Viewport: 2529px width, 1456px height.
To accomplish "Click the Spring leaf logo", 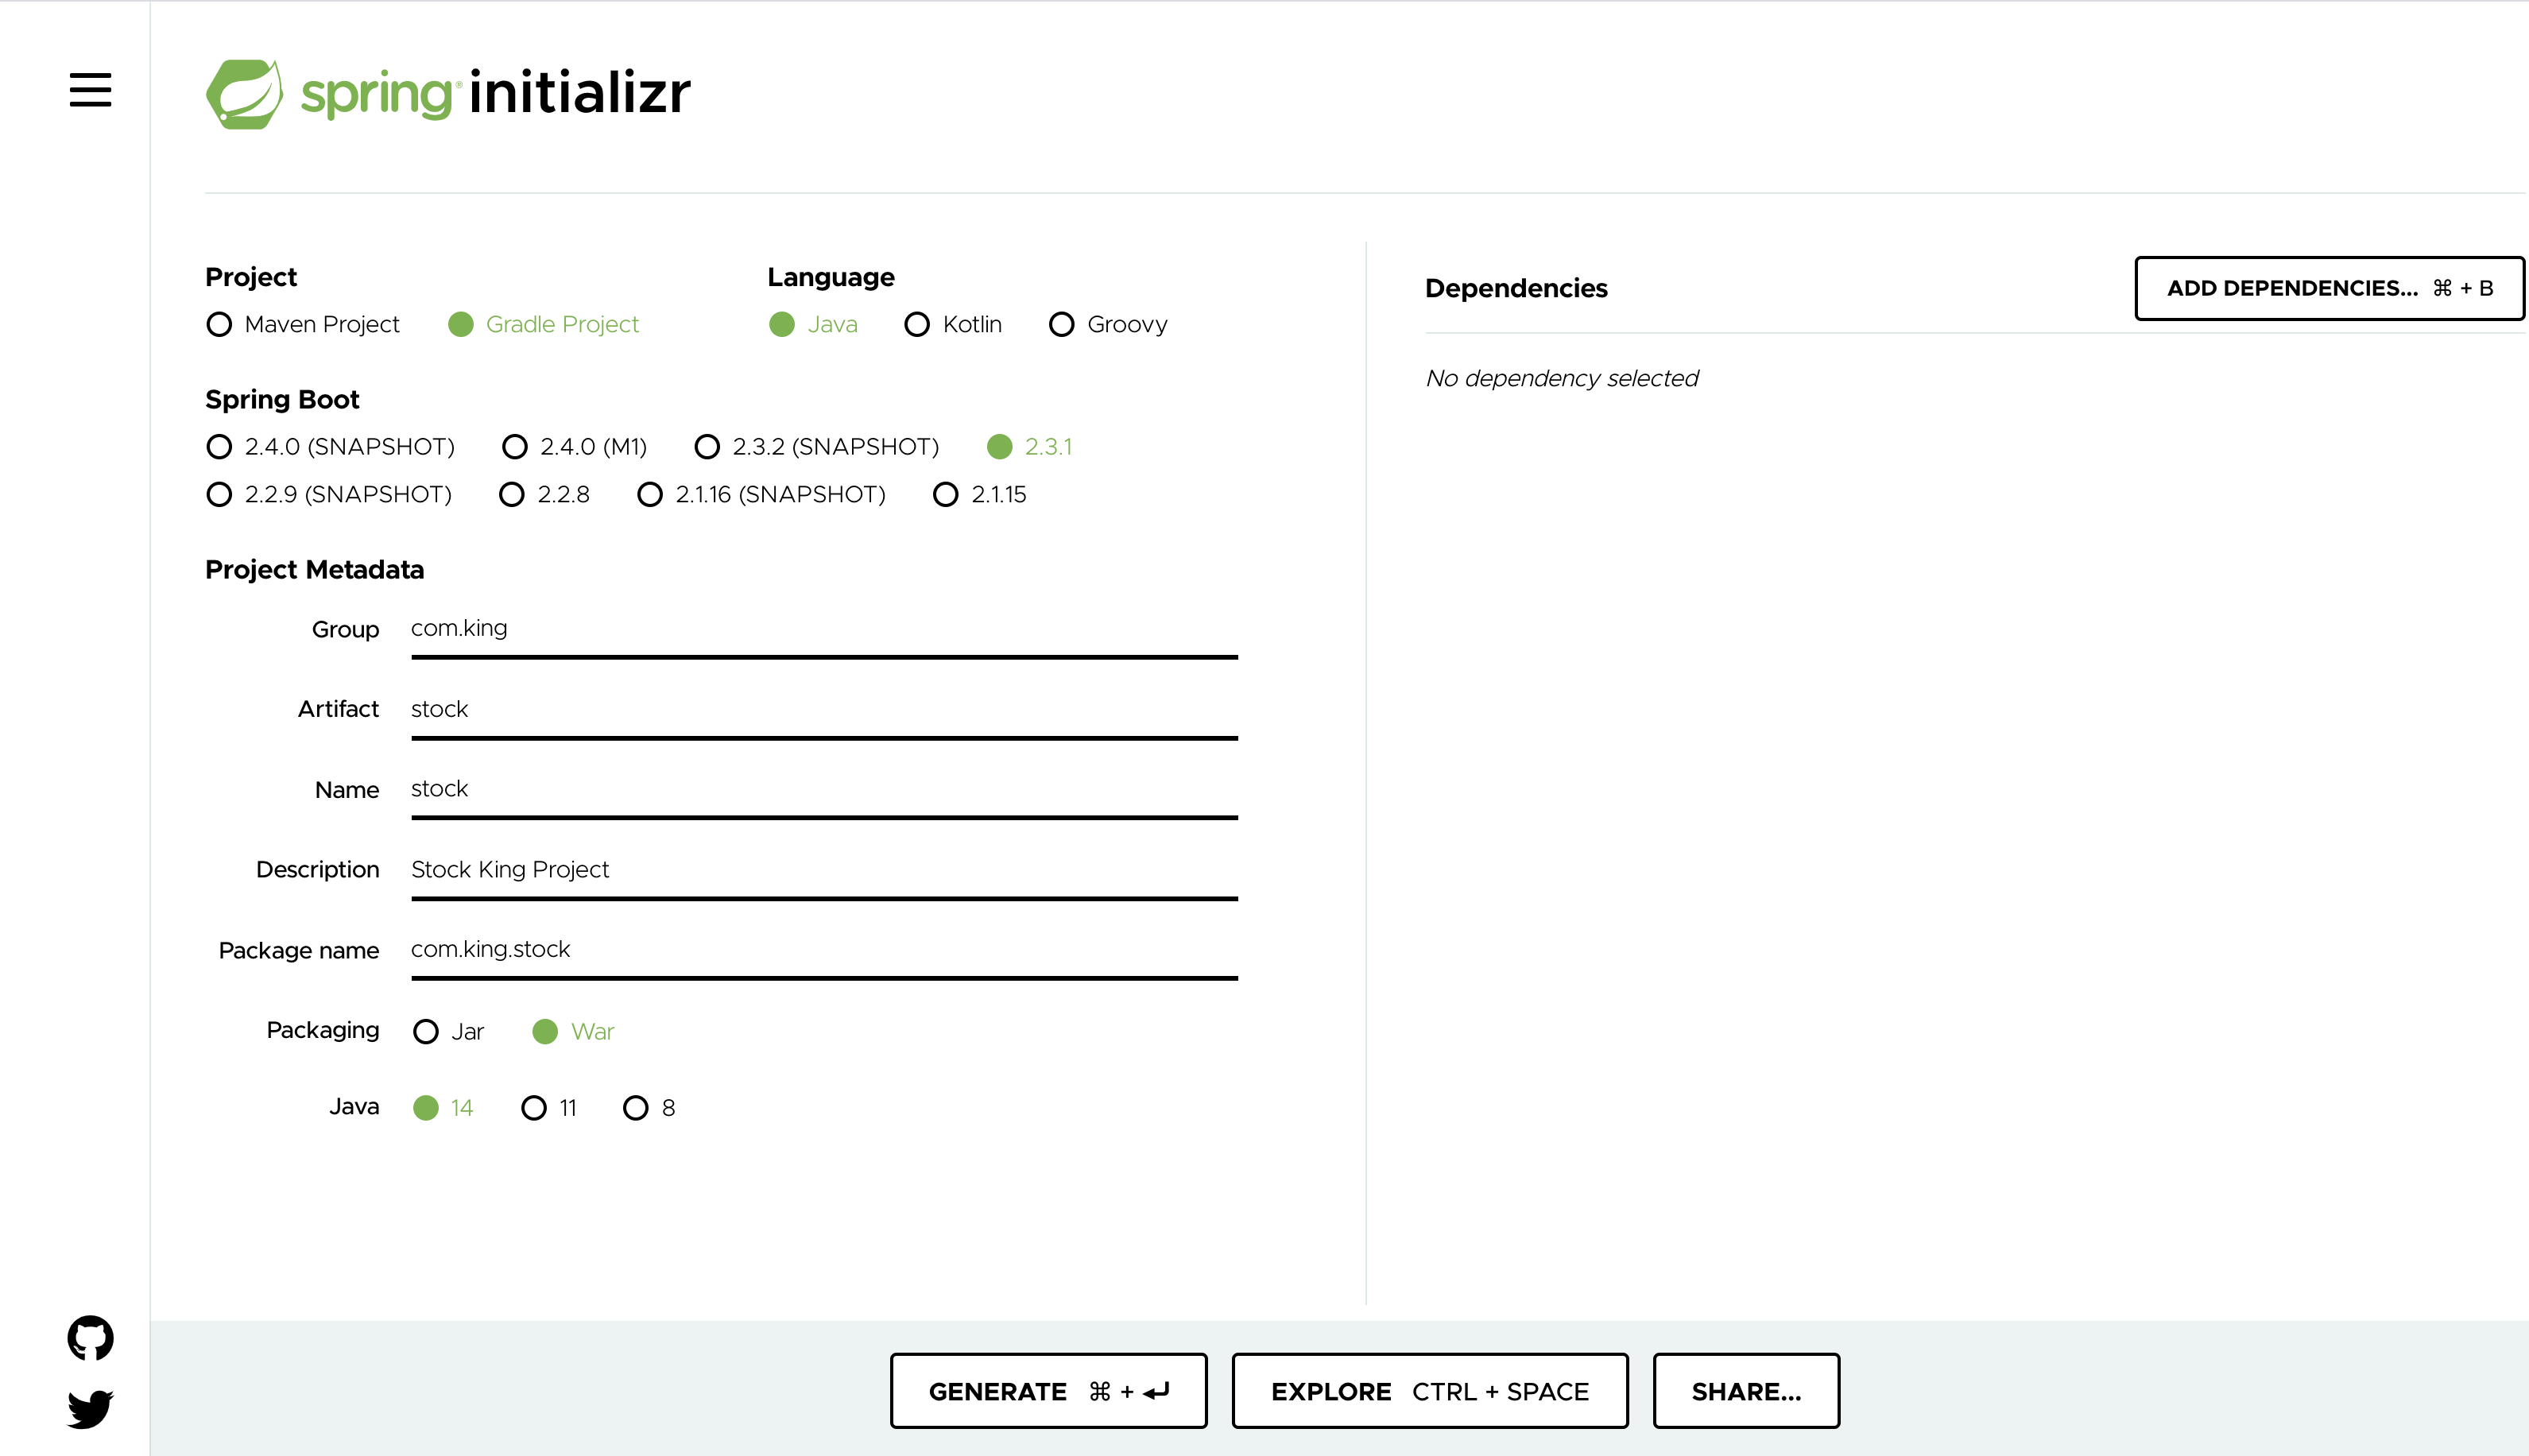I will point(244,94).
